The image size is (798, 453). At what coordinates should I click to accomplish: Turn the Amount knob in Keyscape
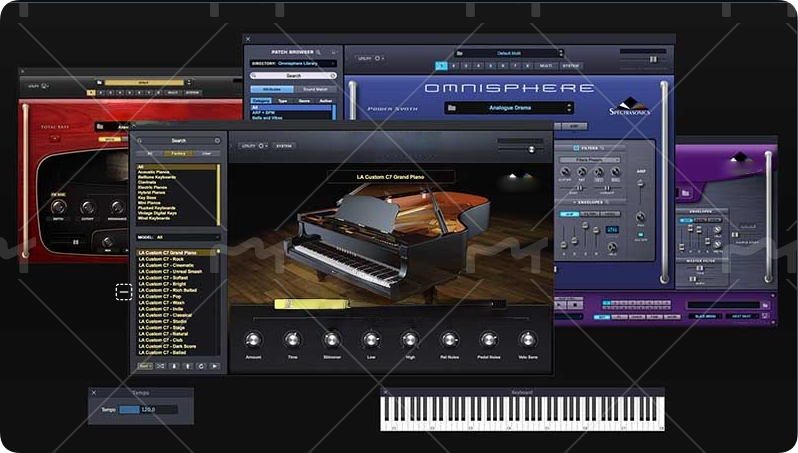point(253,339)
